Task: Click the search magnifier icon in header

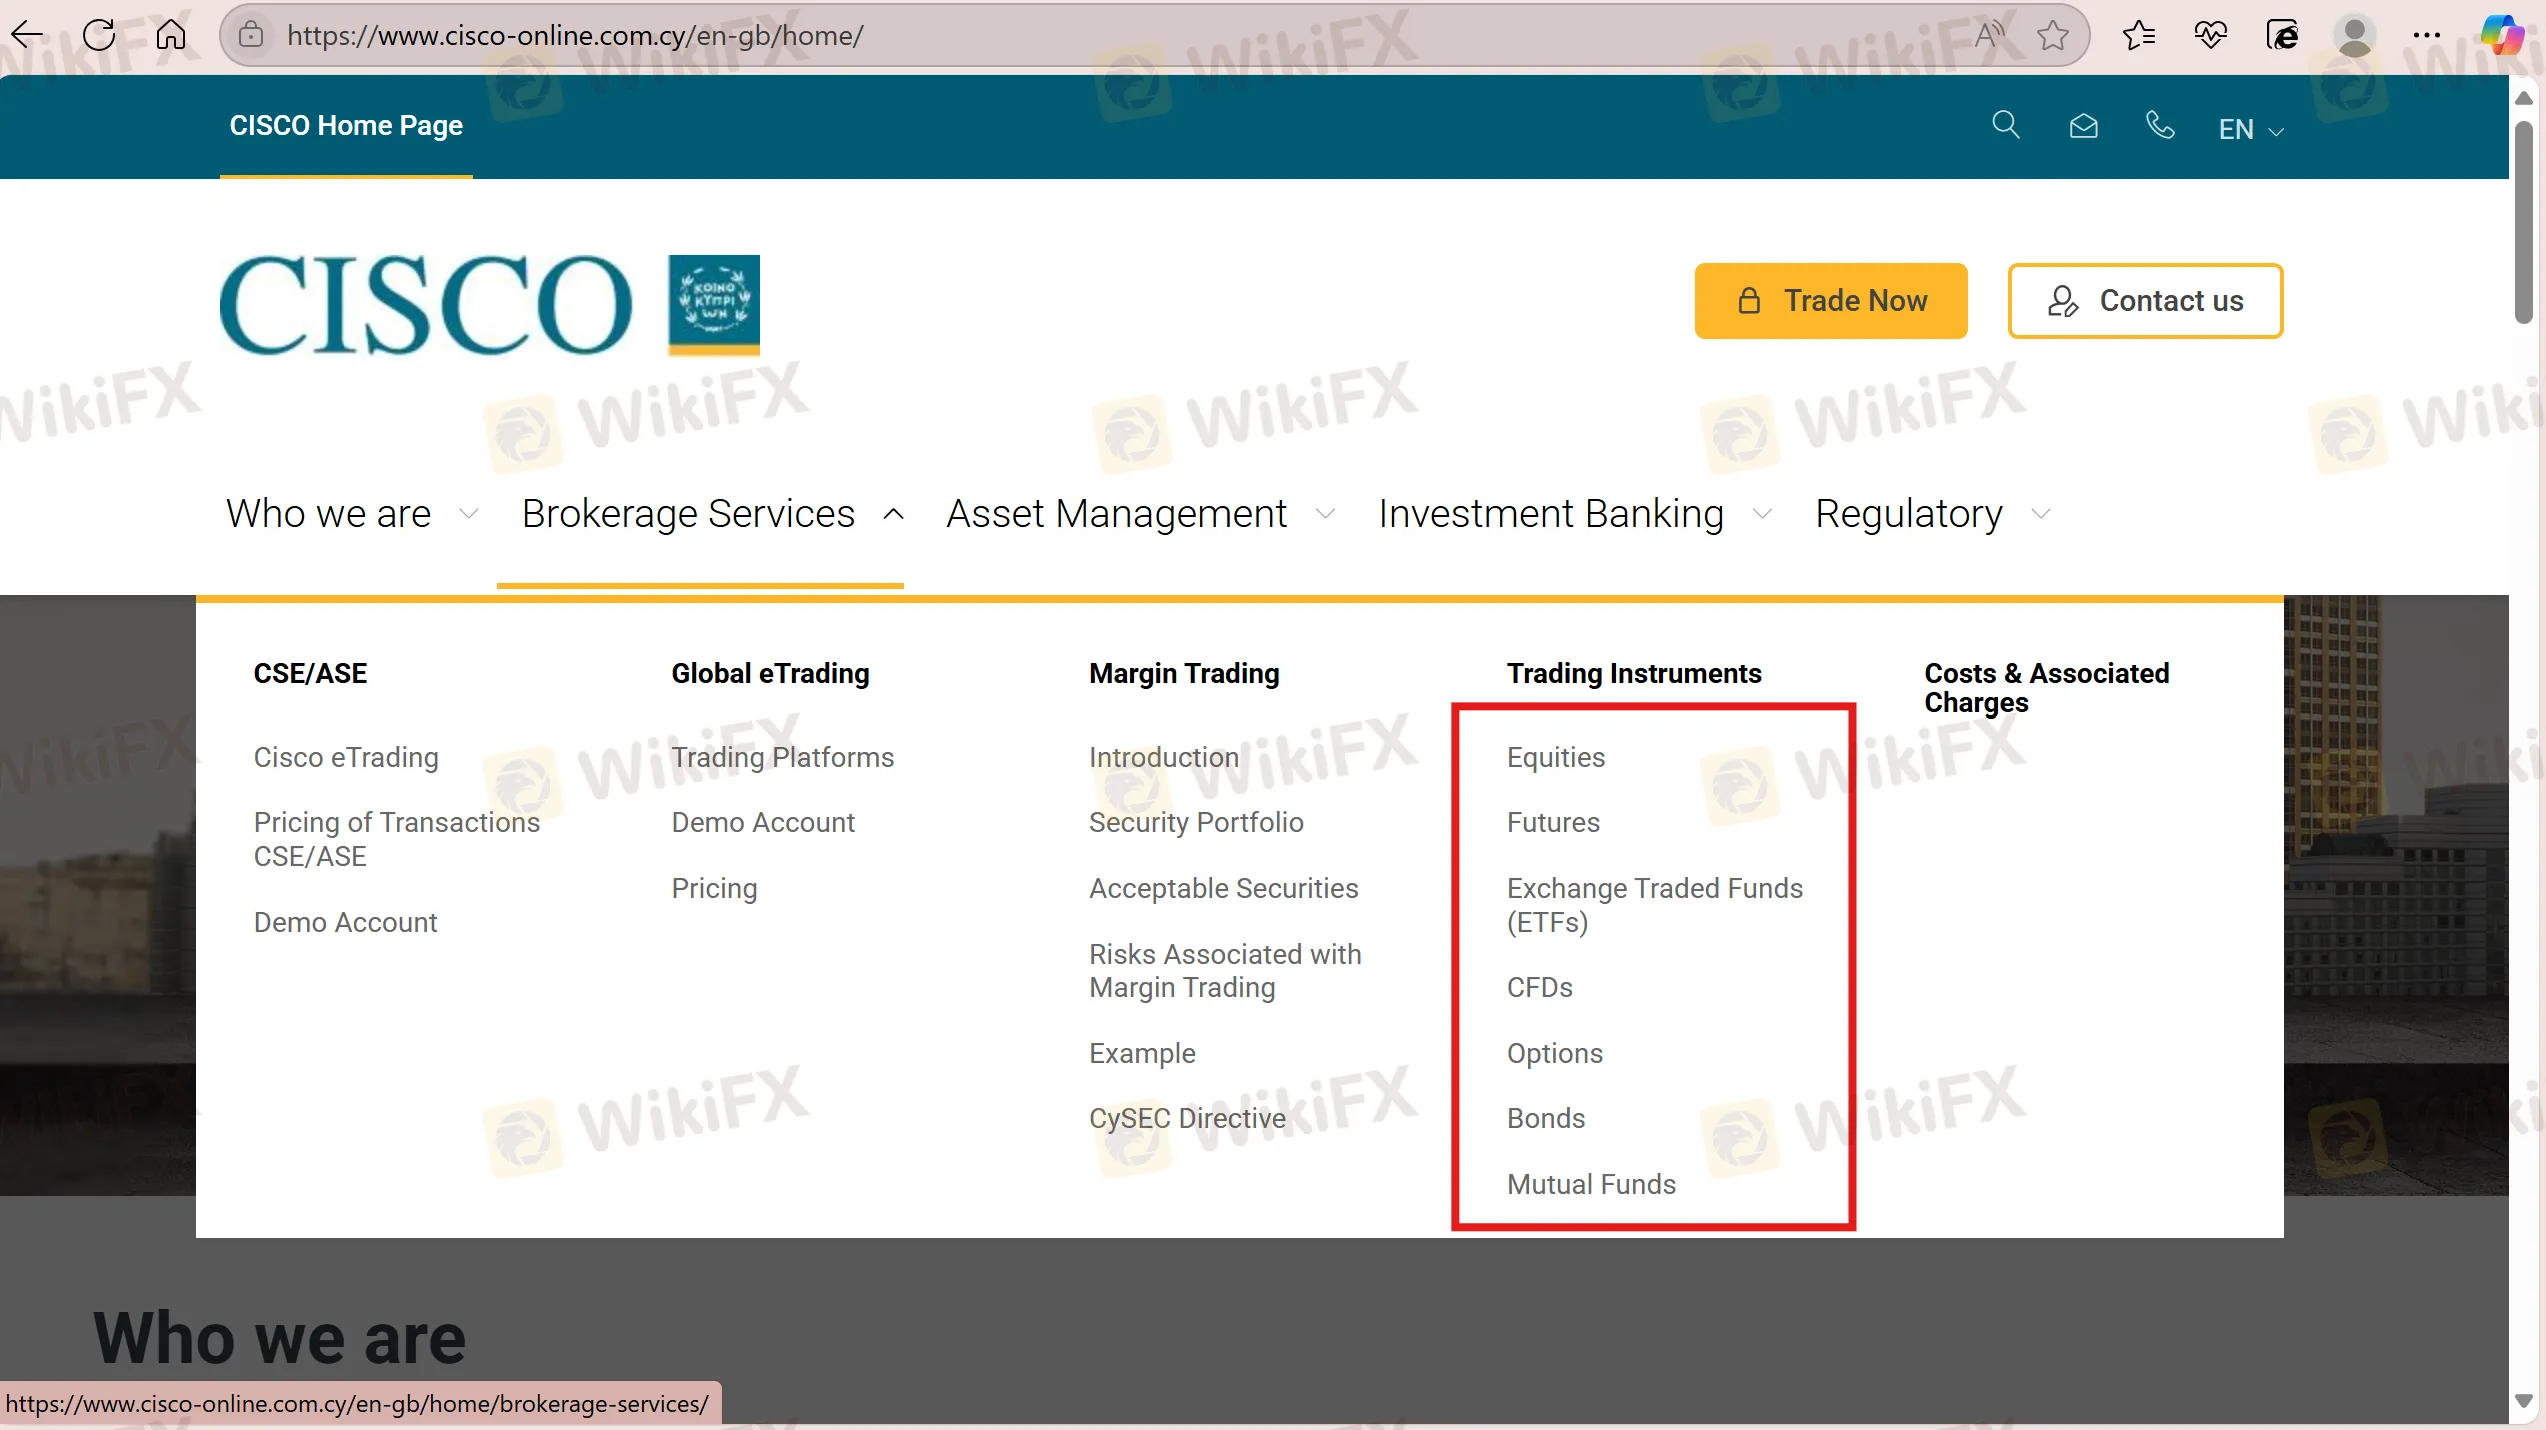Action: (x=2005, y=125)
